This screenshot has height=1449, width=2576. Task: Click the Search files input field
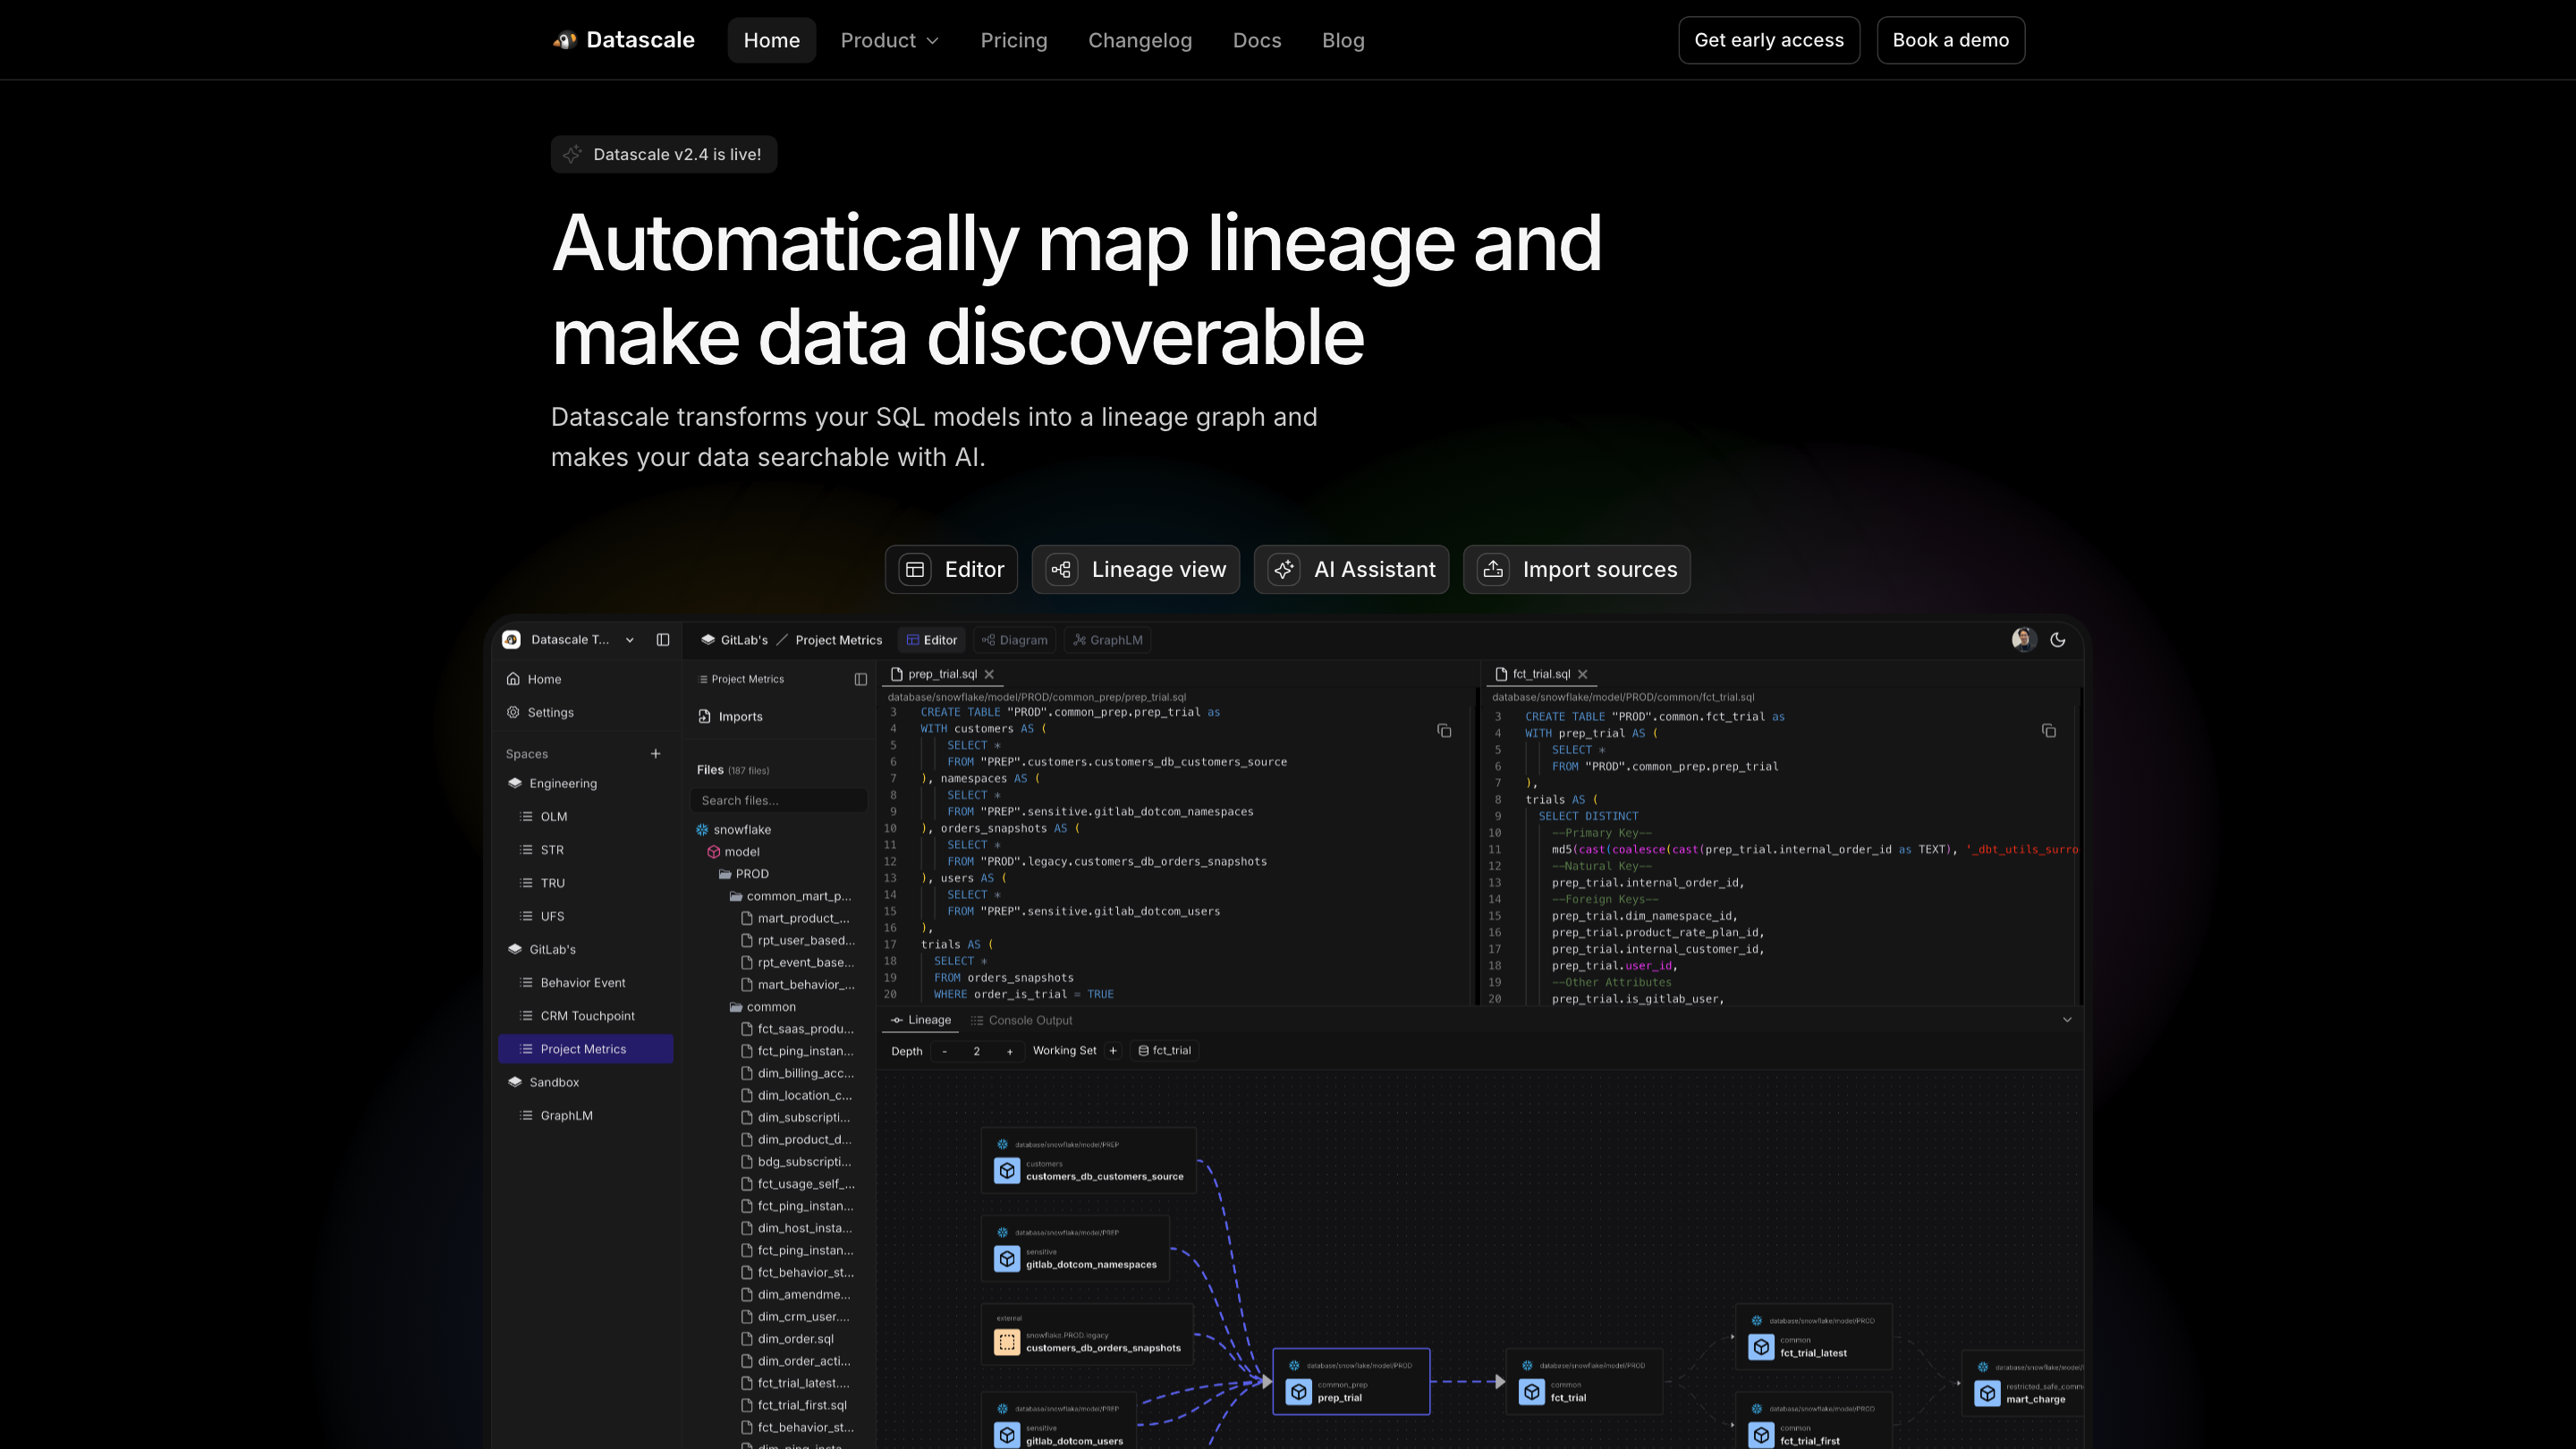pos(778,800)
